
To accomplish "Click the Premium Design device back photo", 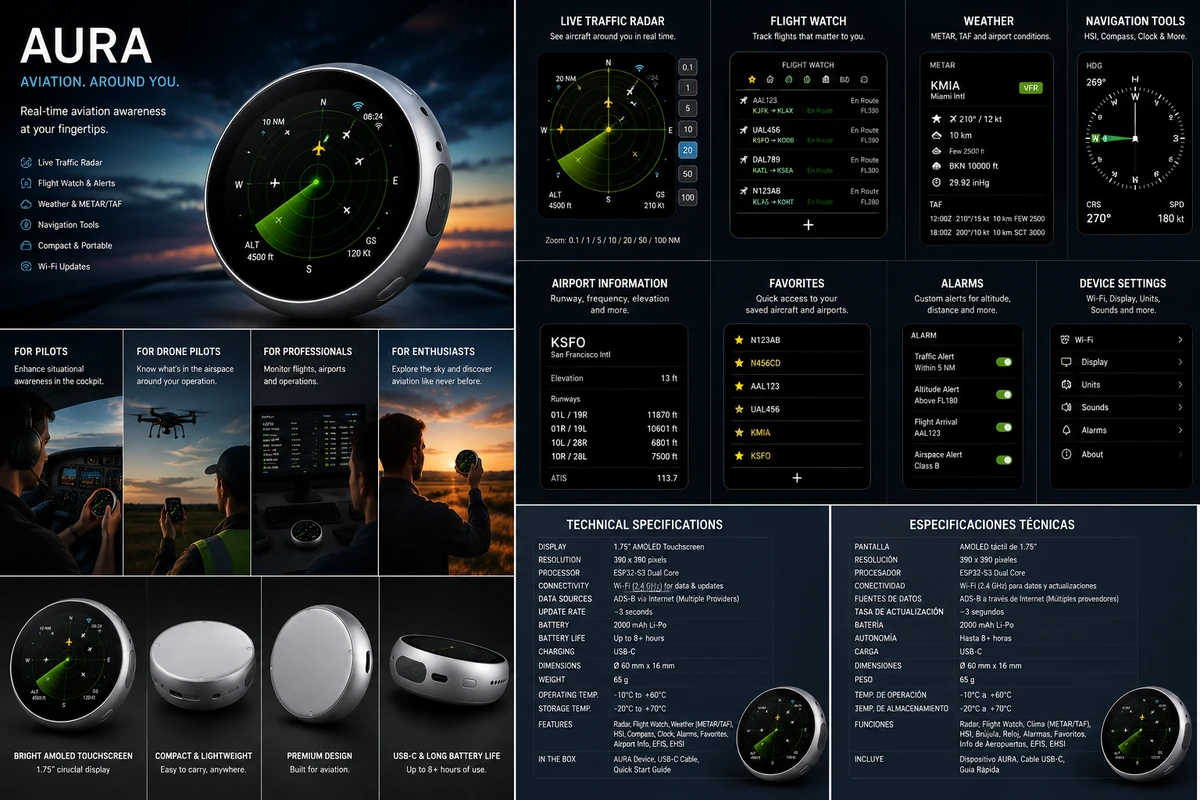I will point(319,662).
